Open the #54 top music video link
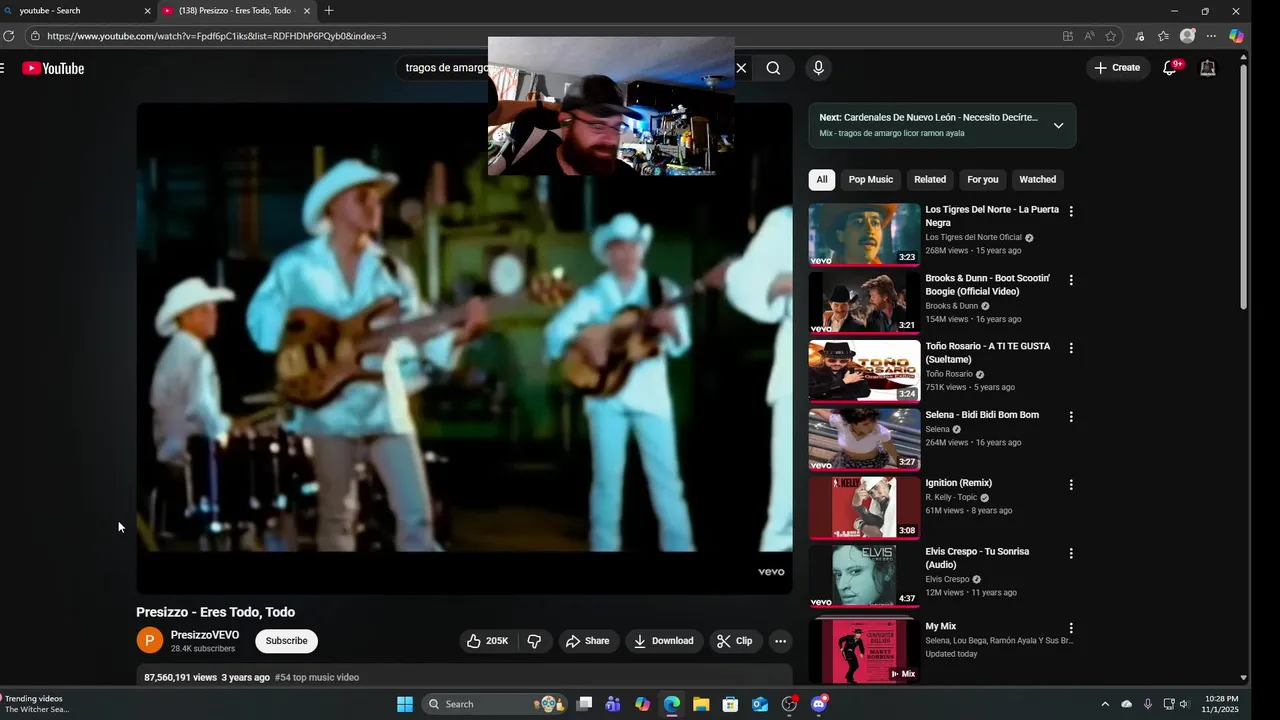The image size is (1280, 720). pos(317,677)
